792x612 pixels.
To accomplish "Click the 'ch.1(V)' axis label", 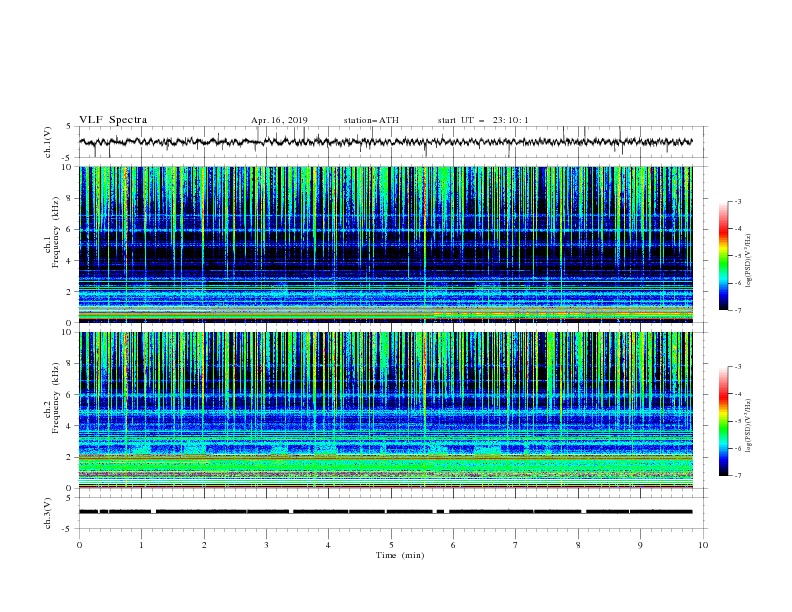I will 48,142.
